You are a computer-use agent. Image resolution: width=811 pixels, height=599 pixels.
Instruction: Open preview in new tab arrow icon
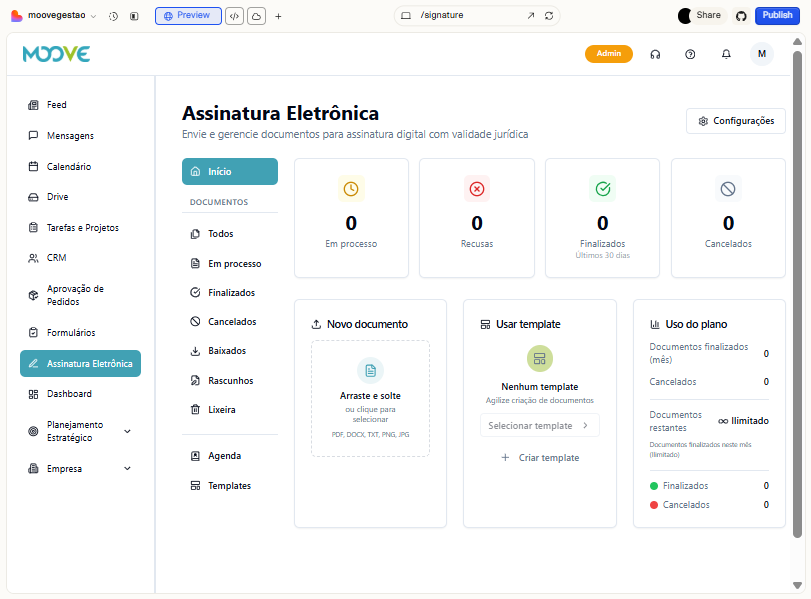(531, 16)
